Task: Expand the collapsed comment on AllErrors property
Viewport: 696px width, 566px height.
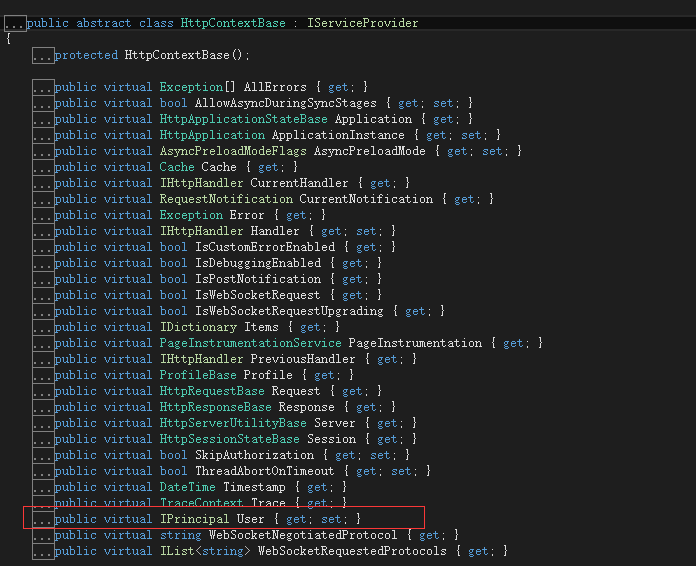Action: tap(43, 88)
